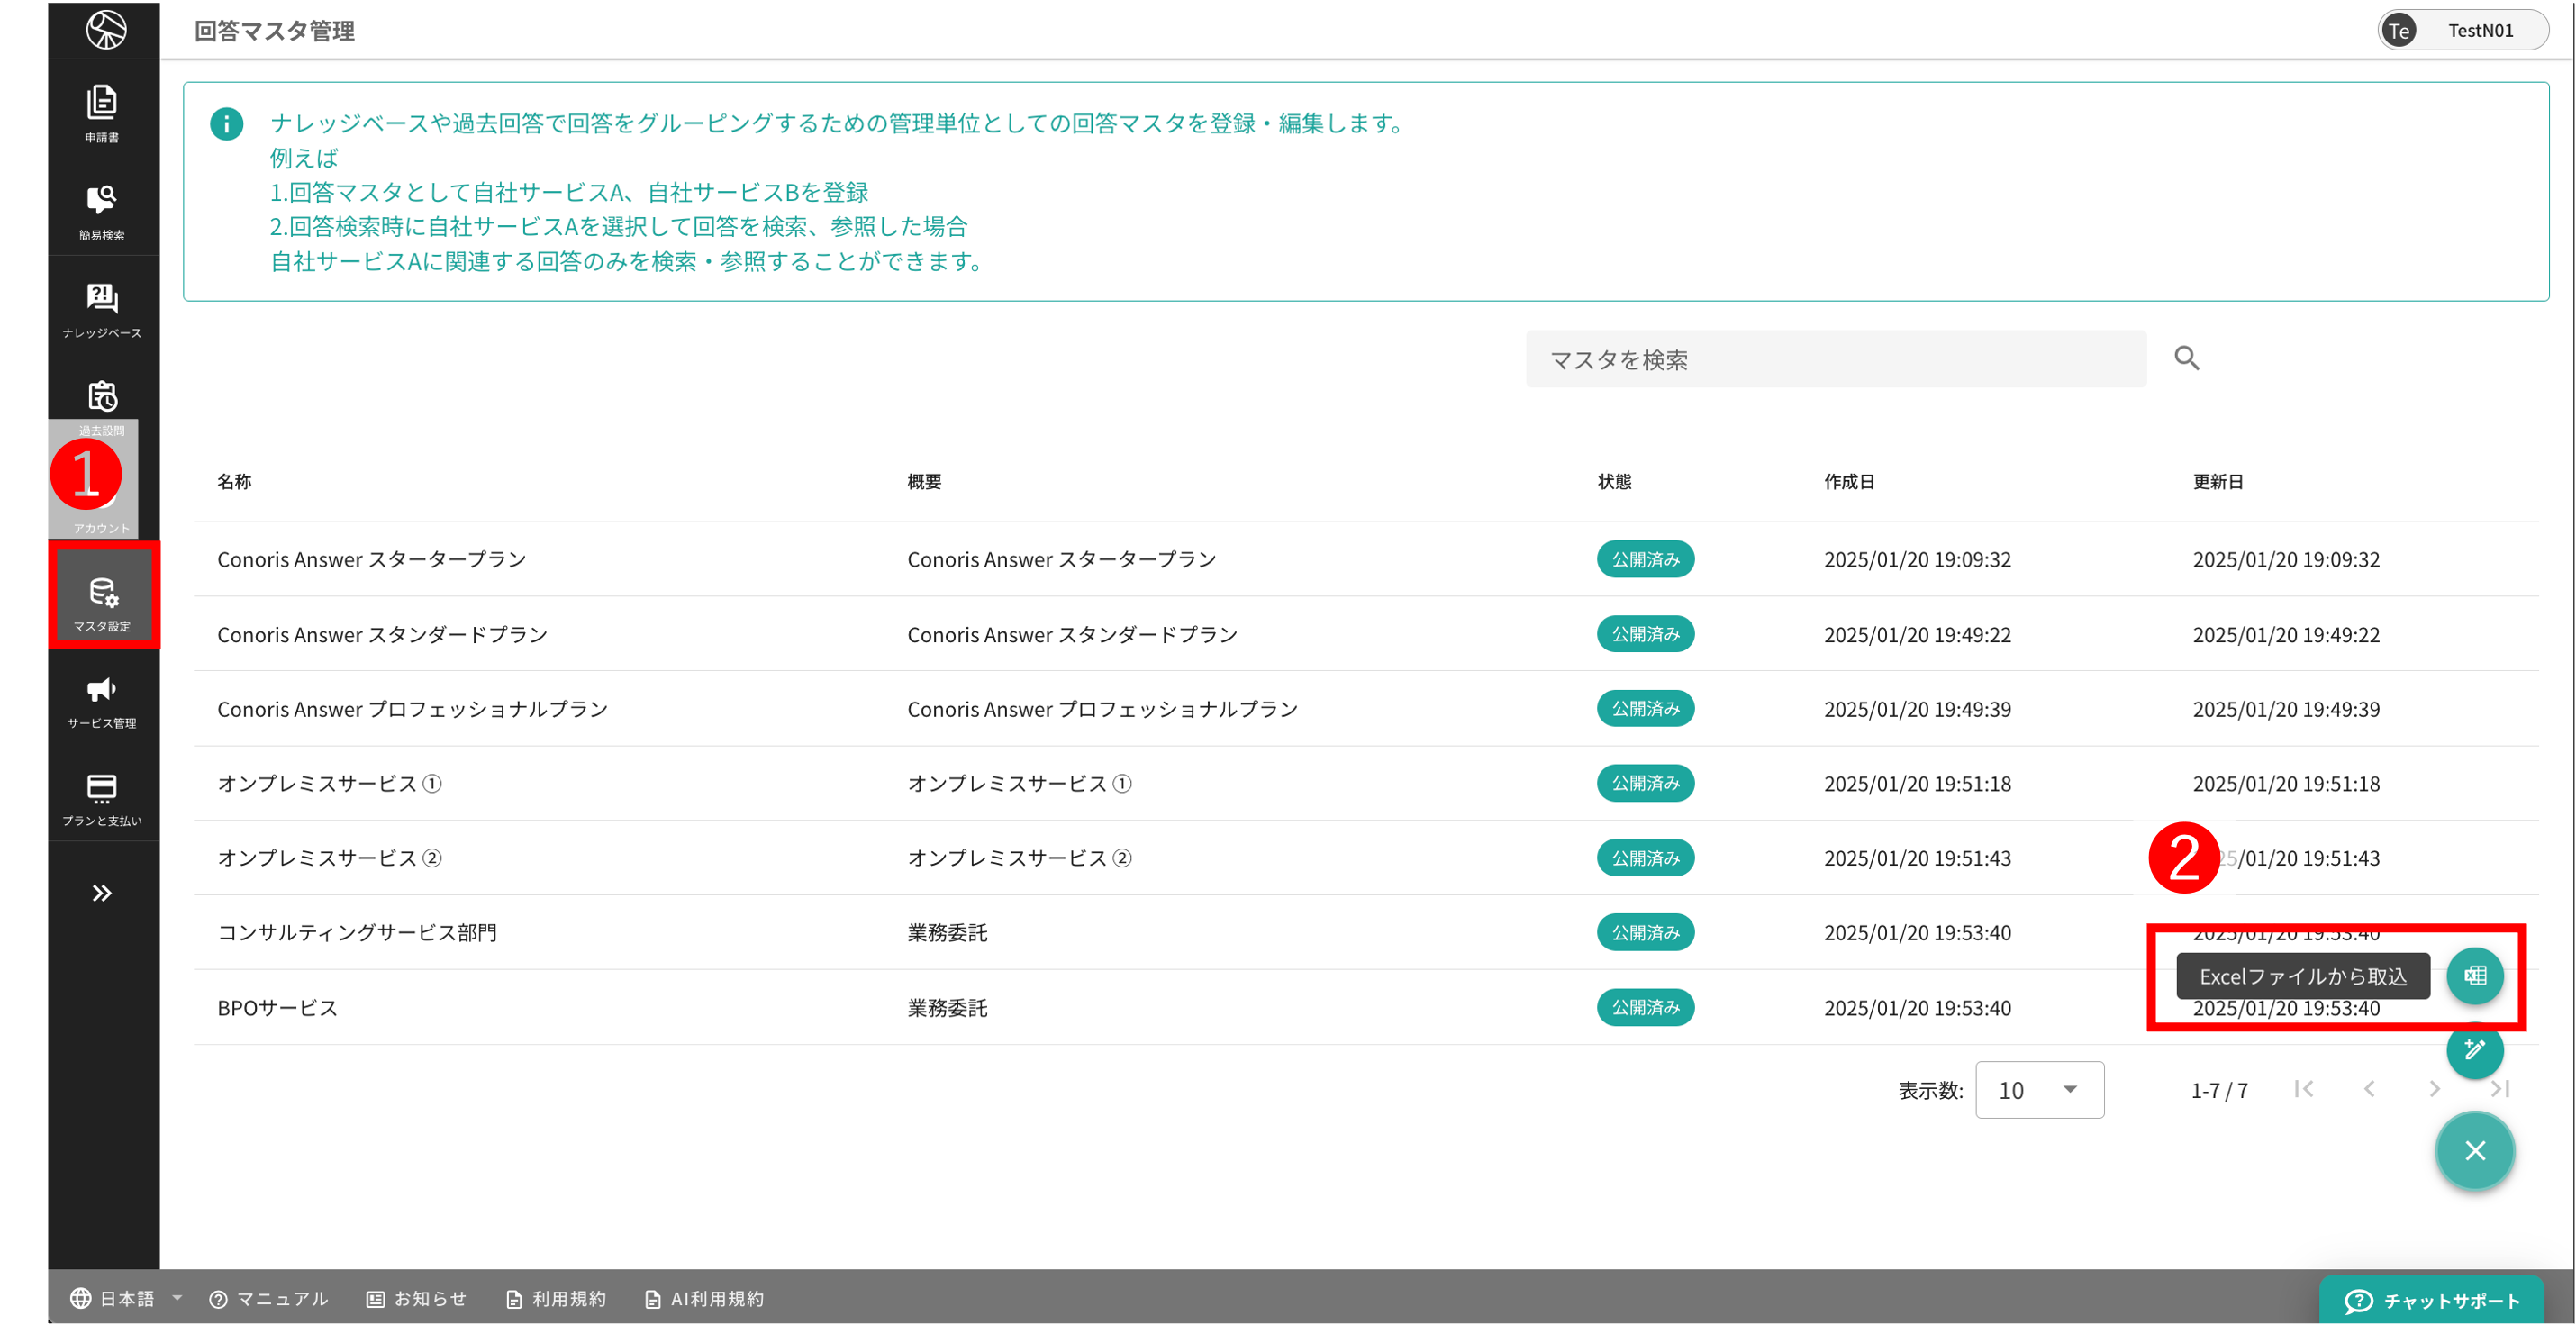Open サービス管理 from the sidebar

(101, 700)
